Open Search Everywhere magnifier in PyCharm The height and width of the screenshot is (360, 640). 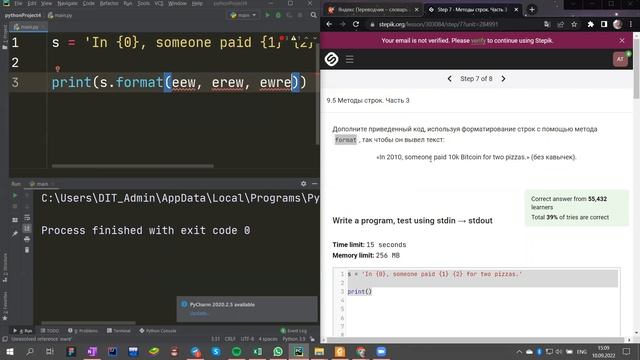tap(313, 15)
